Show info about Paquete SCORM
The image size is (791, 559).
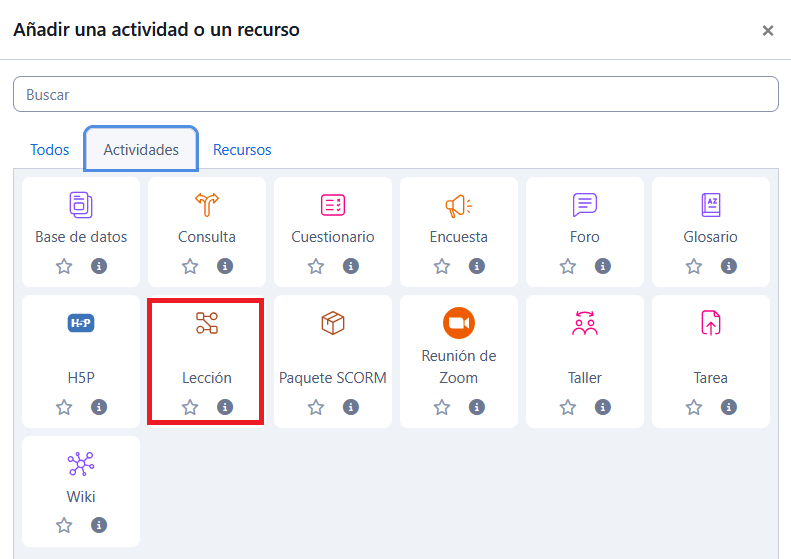[351, 407]
